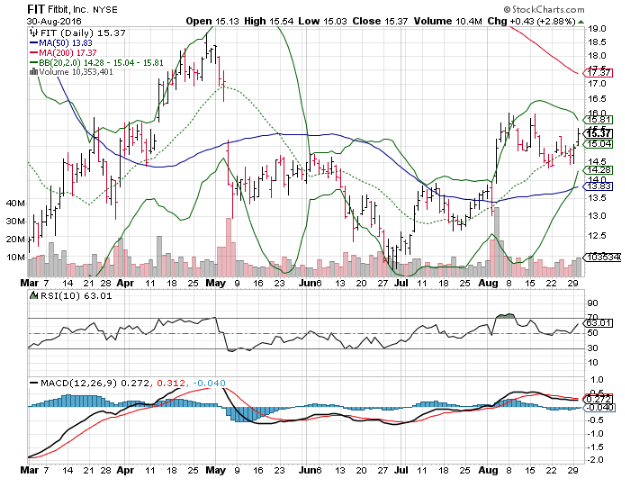Click the 'Close 15.37' value
Viewport: 625px width, 484px height.
coord(380,21)
